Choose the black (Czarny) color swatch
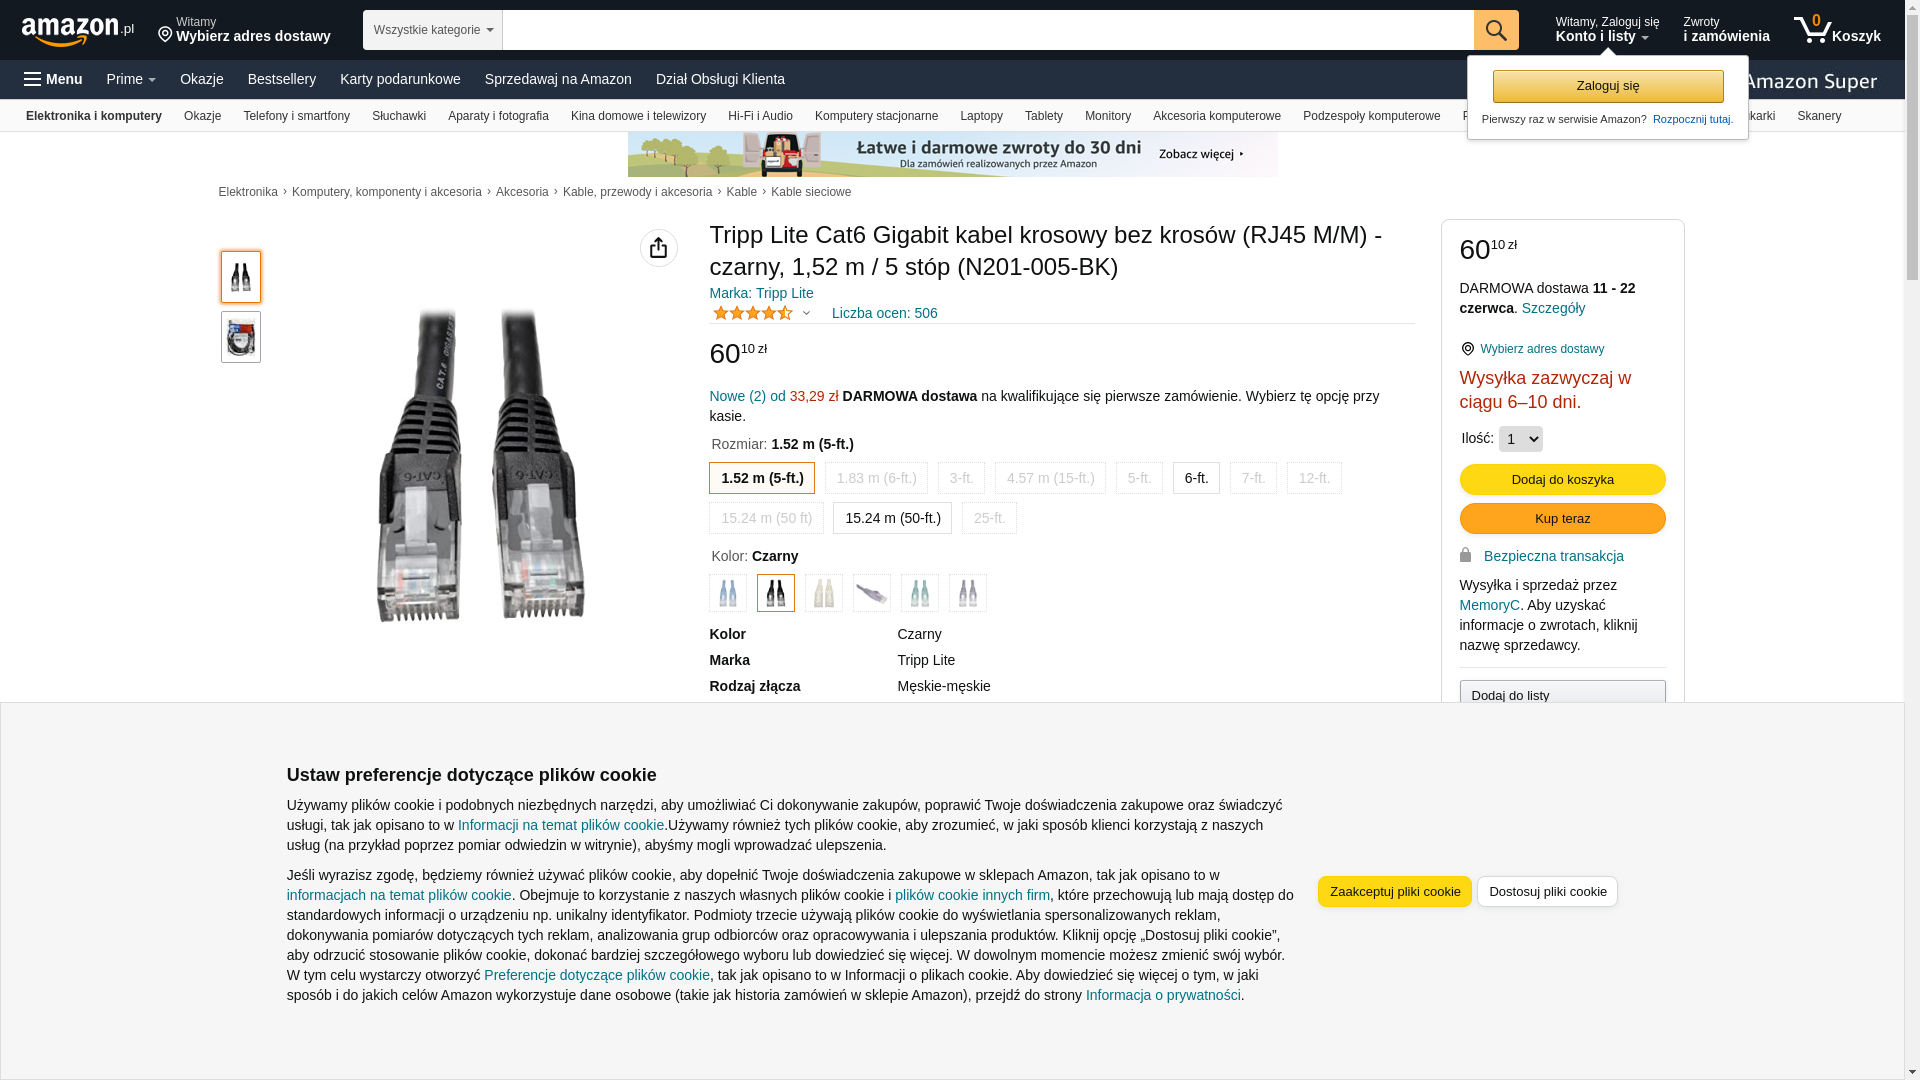Image resolution: width=1920 pixels, height=1080 pixels. (x=776, y=593)
